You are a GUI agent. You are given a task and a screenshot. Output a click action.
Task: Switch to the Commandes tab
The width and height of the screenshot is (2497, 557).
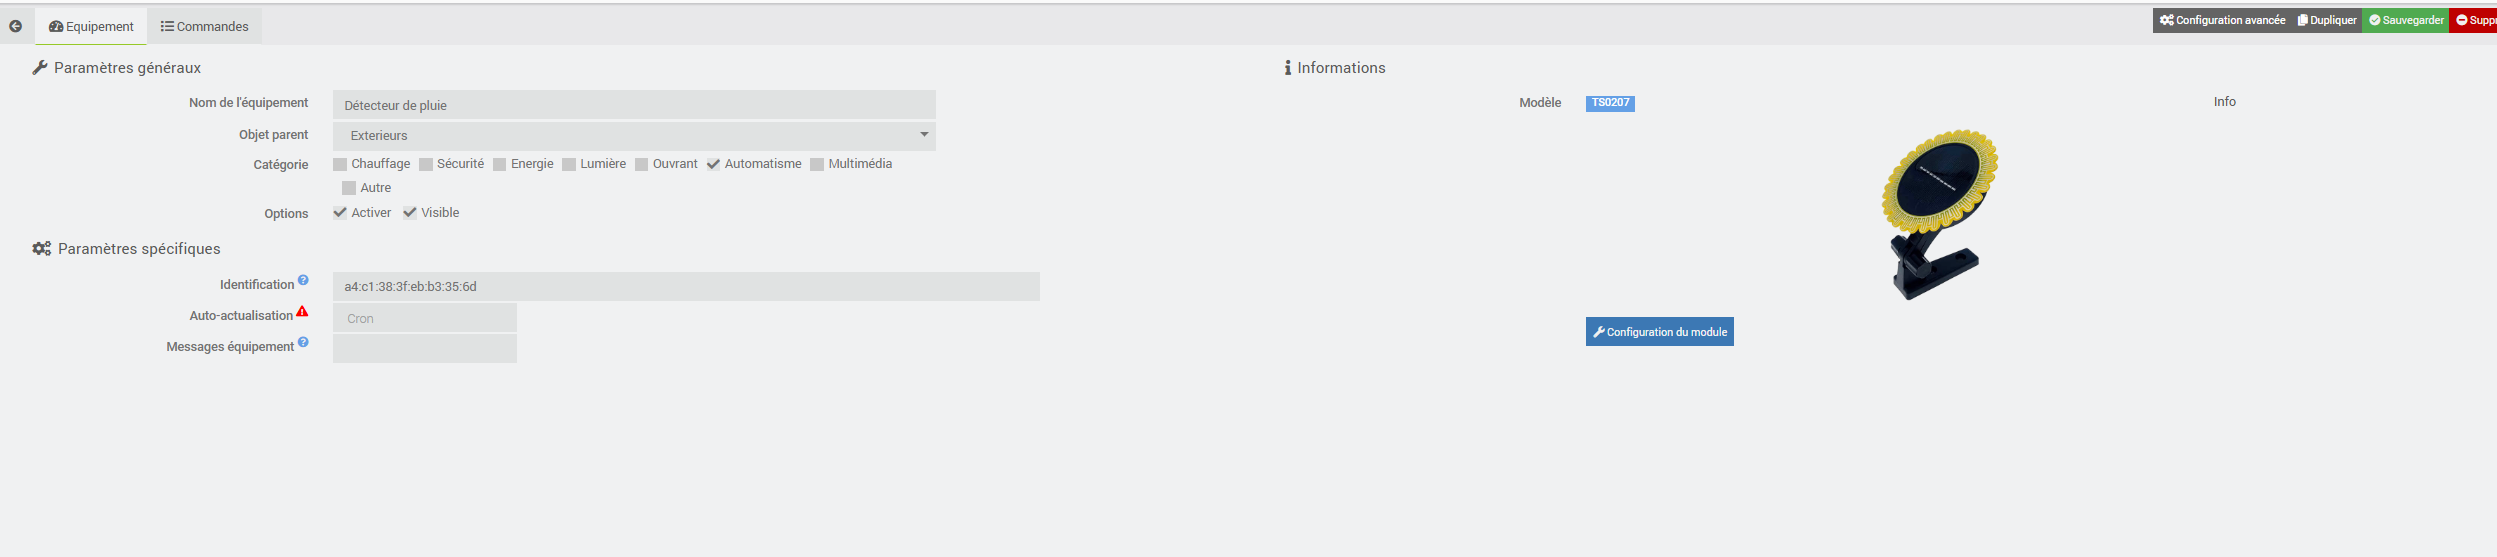(205, 26)
